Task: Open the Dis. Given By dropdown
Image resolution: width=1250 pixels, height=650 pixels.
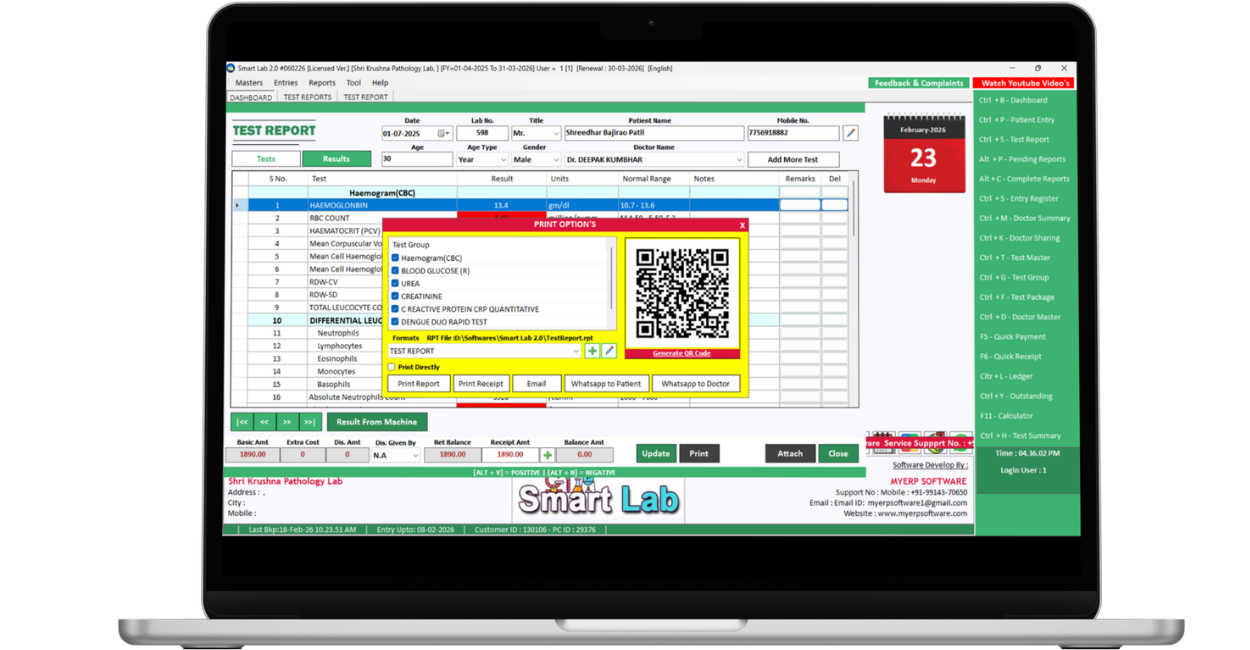Action: tap(415, 455)
